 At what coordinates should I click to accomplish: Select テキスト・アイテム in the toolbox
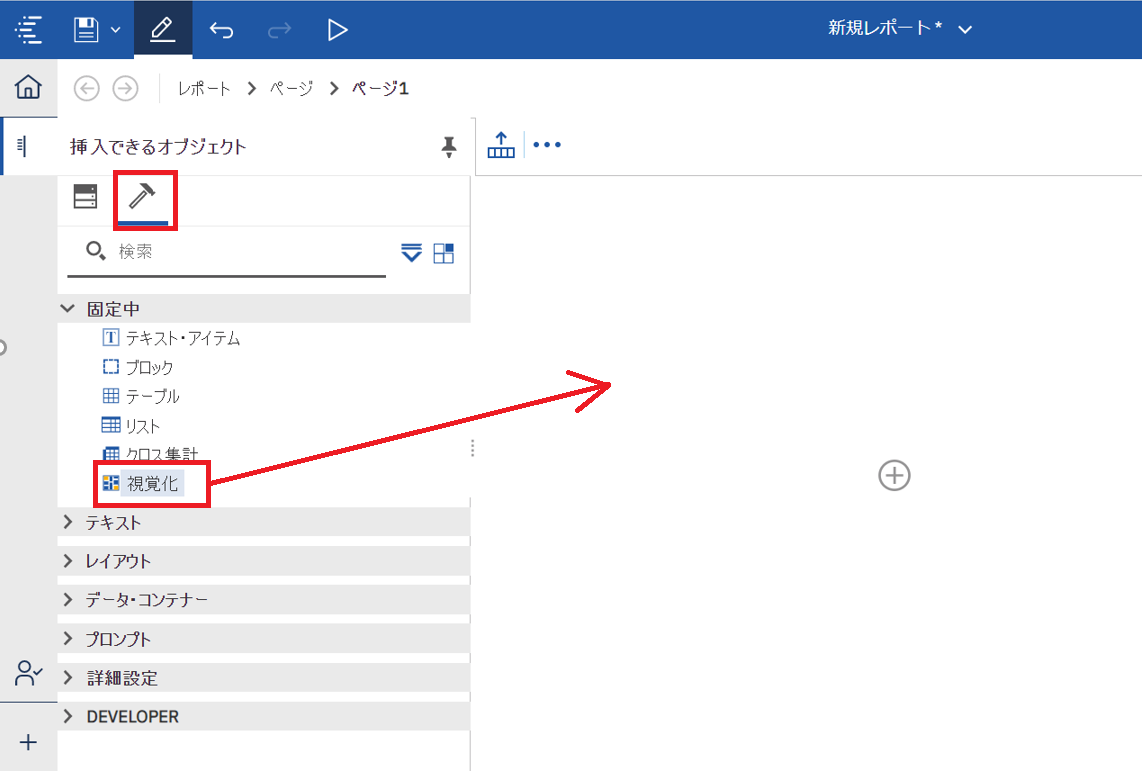pyautogui.click(x=183, y=339)
